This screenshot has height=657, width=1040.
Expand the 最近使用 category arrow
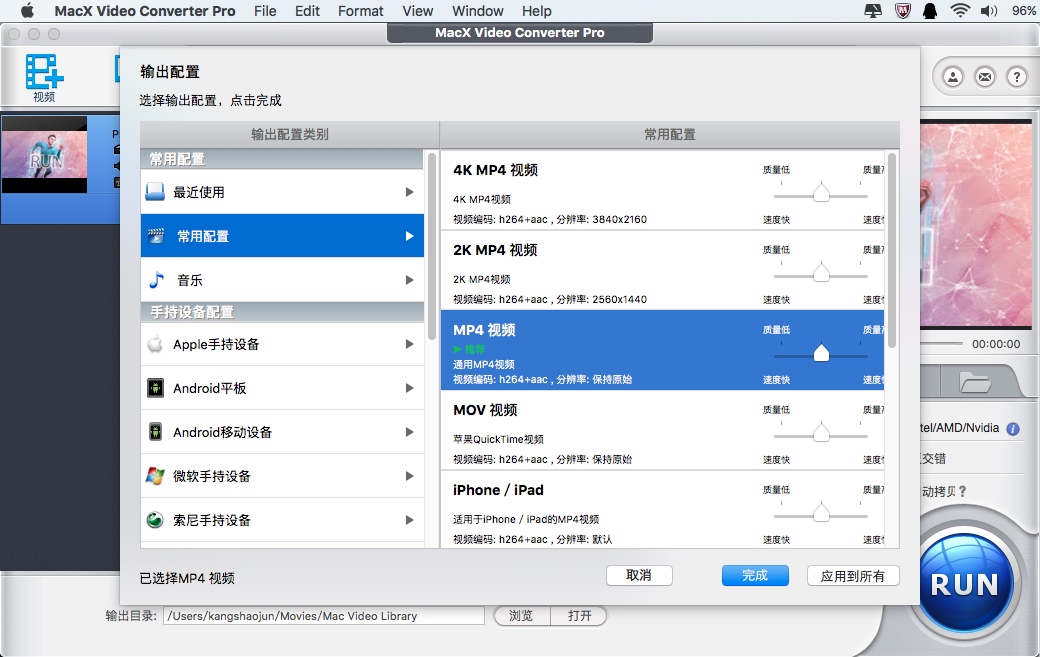point(409,192)
